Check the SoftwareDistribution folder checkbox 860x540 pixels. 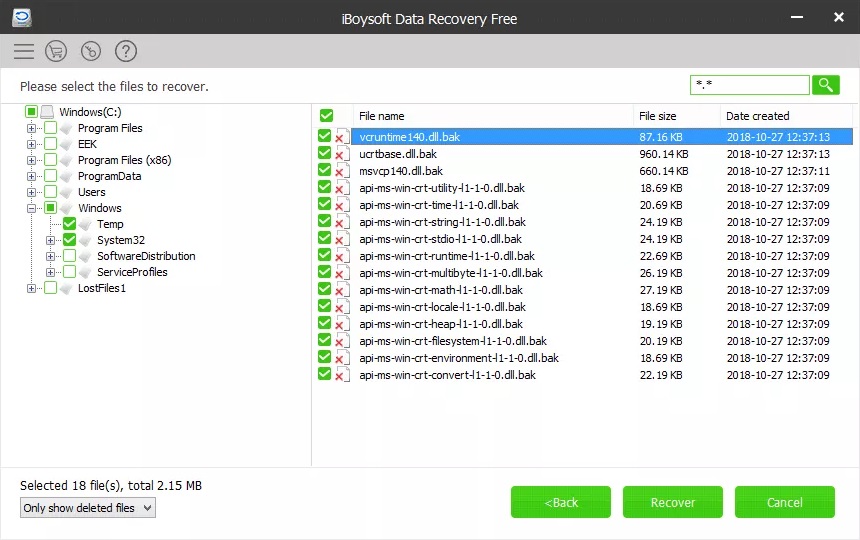pyautogui.click(x=70, y=255)
